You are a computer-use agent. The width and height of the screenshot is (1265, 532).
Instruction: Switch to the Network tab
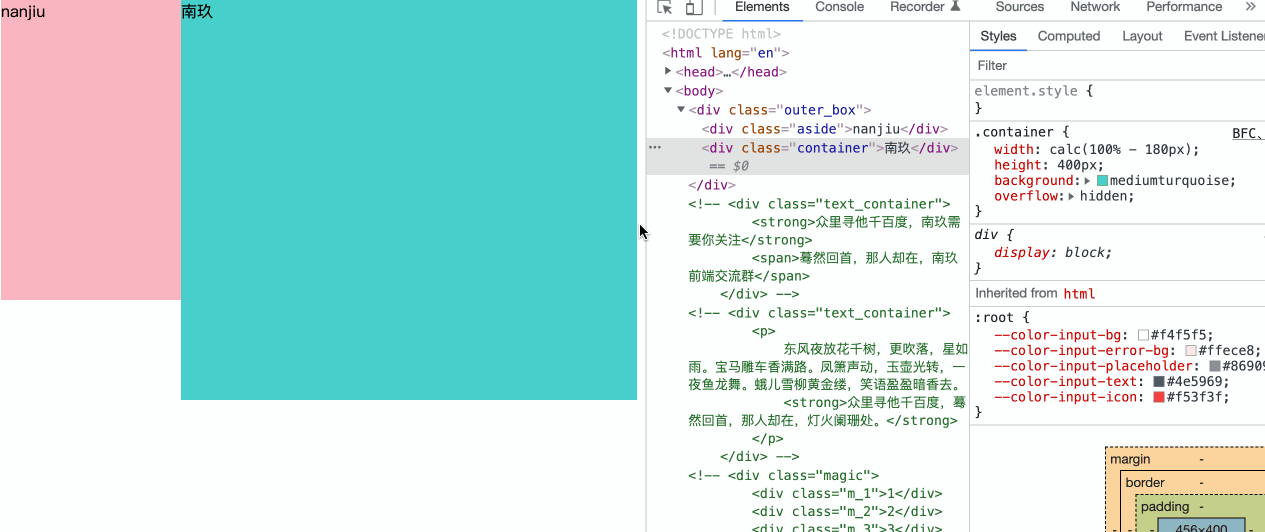[1095, 7]
